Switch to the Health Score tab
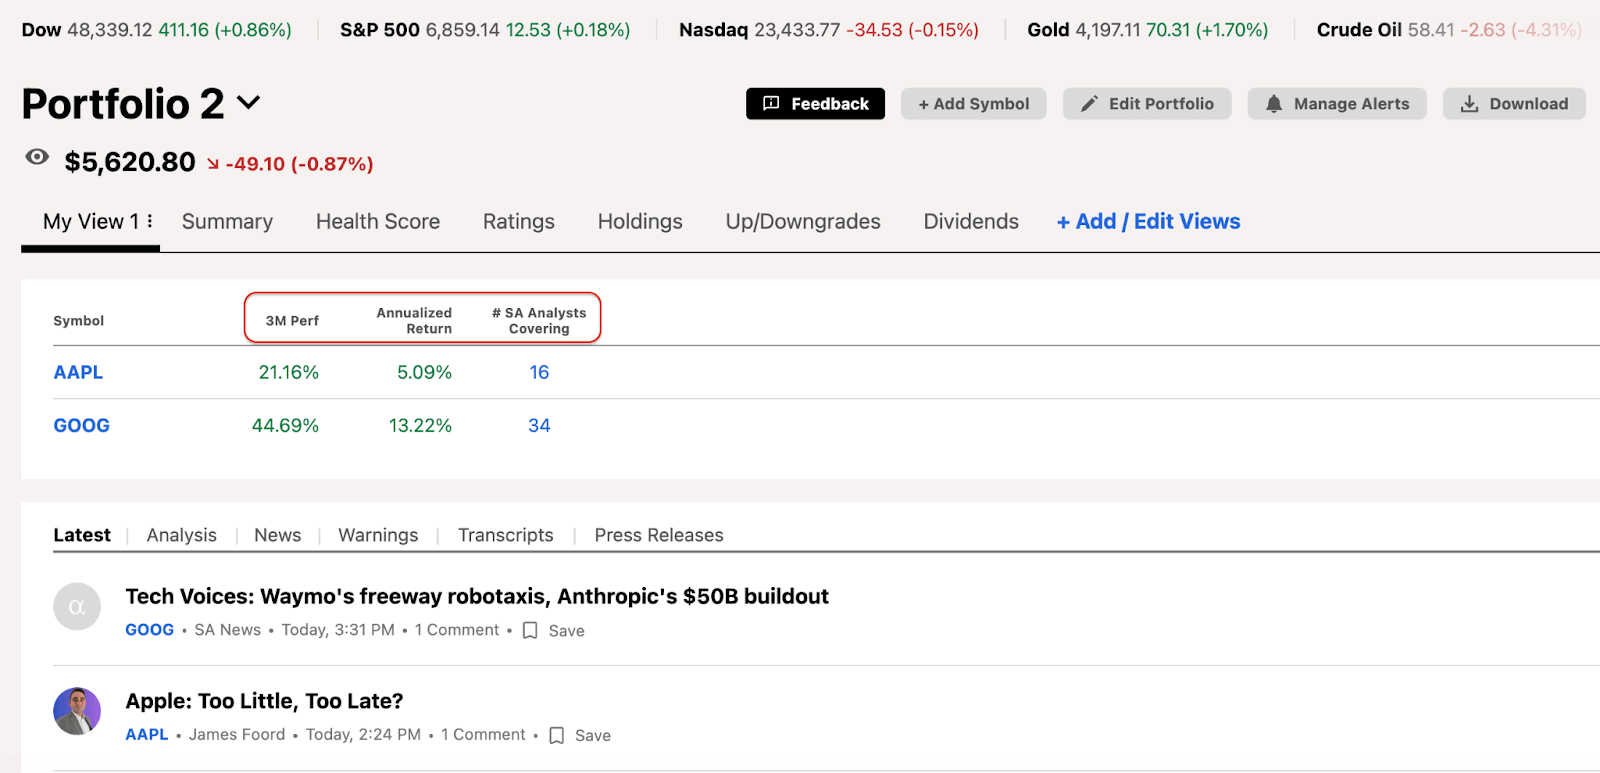 click(x=377, y=222)
